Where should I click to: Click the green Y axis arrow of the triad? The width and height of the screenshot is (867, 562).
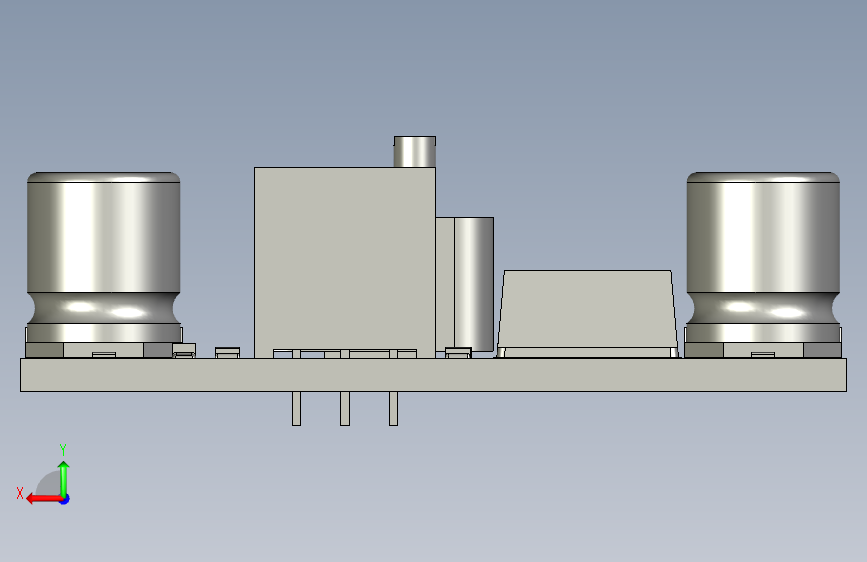pos(64,478)
